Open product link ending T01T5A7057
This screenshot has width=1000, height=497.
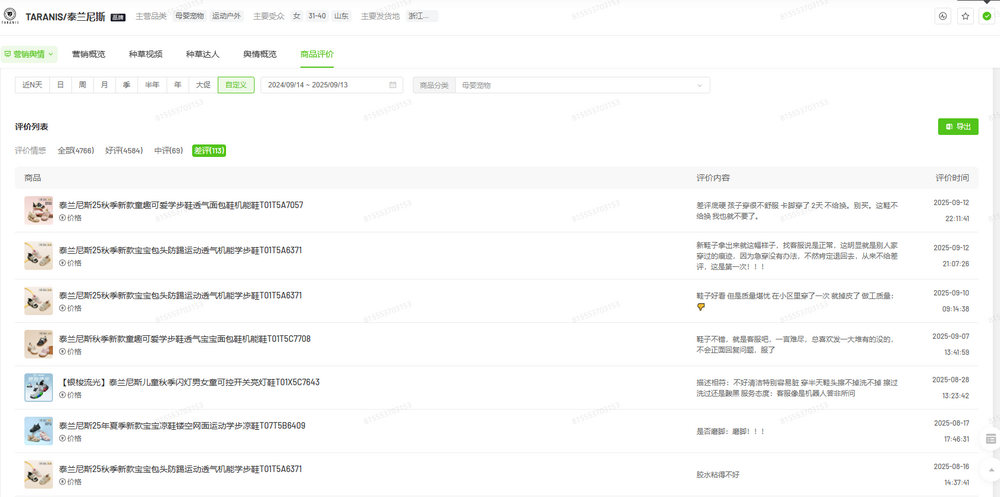tap(181, 205)
